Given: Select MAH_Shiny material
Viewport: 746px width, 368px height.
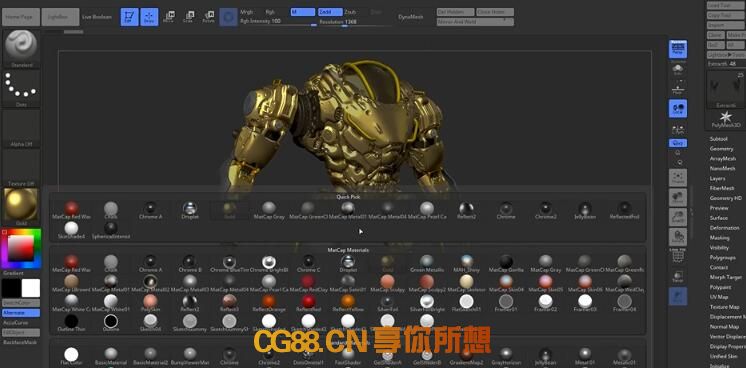Looking at the screenshot, I should tap(466, 263).
